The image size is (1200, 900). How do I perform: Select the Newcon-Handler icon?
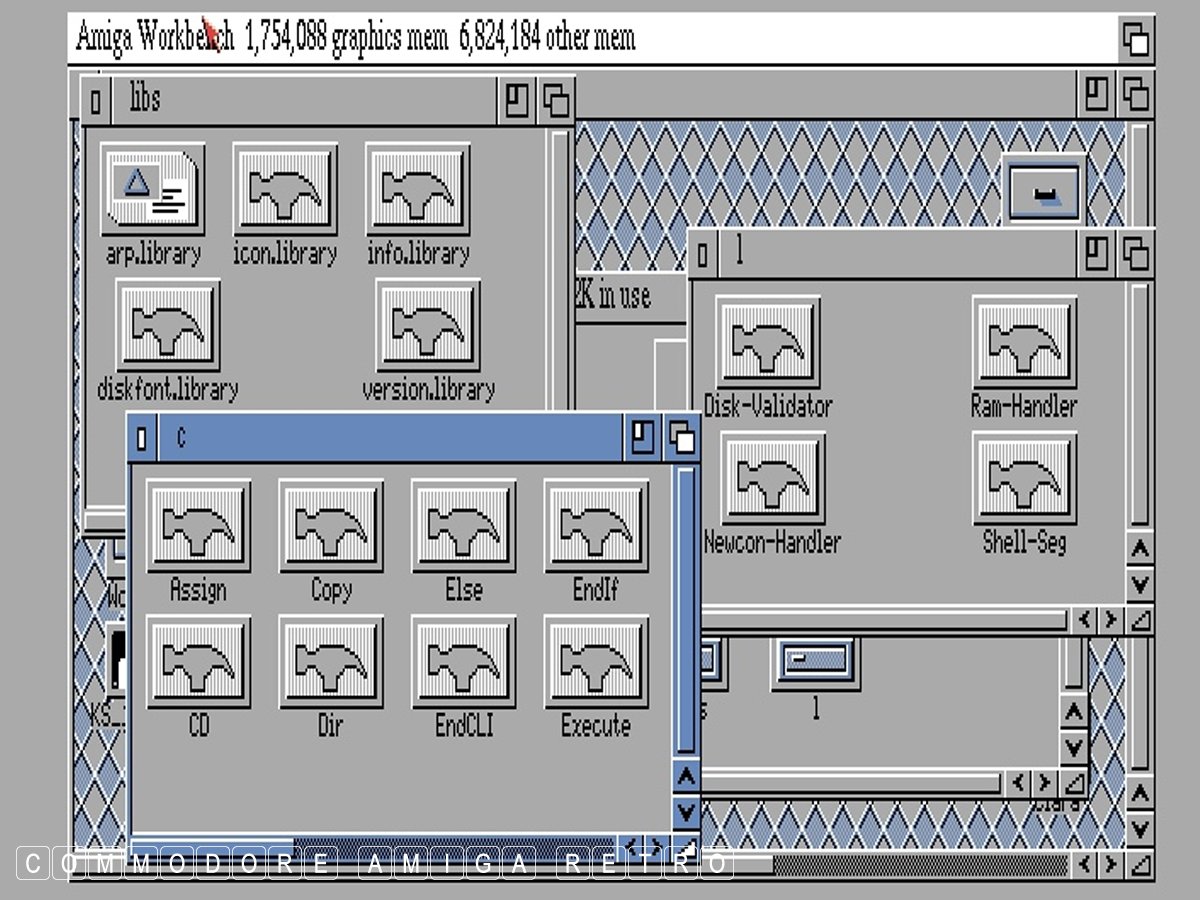click(772, 480)
